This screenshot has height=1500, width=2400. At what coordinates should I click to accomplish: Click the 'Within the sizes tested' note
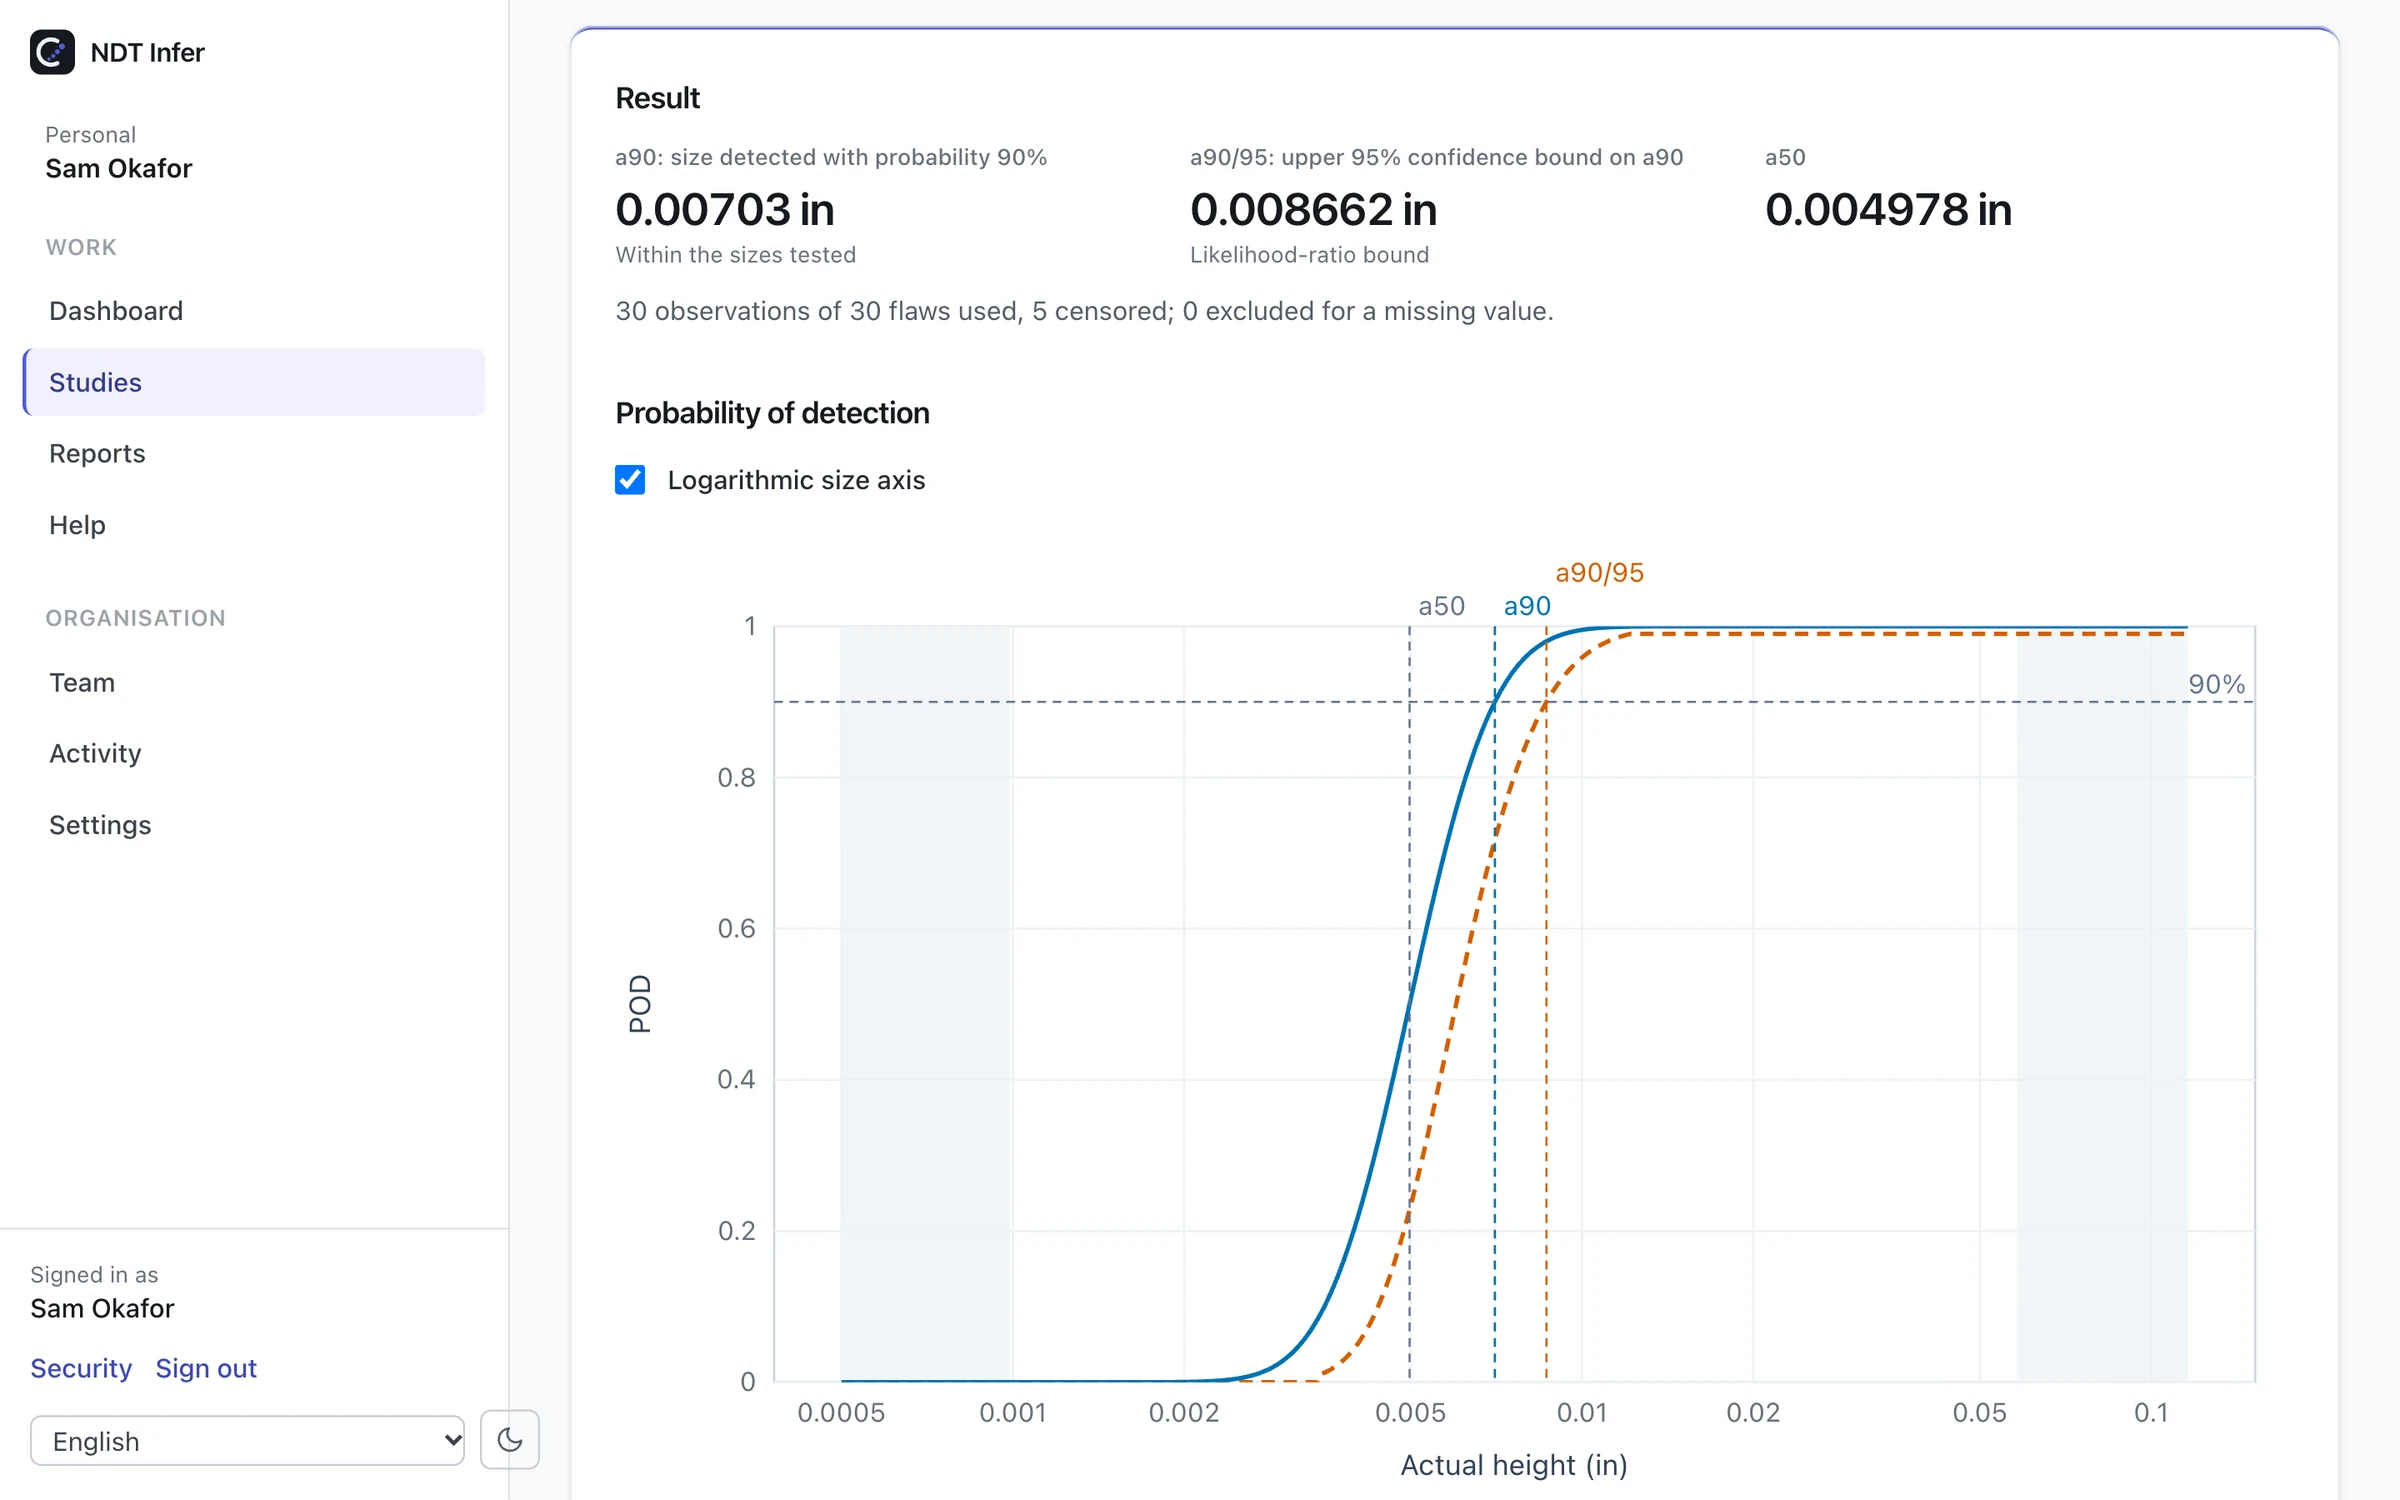pos(735,255)
